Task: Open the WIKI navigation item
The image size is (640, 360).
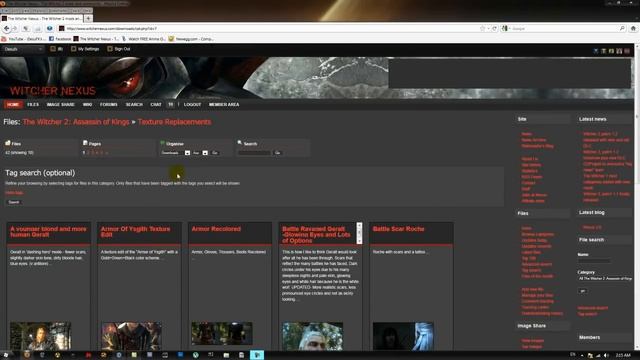Action: point(87,104)
